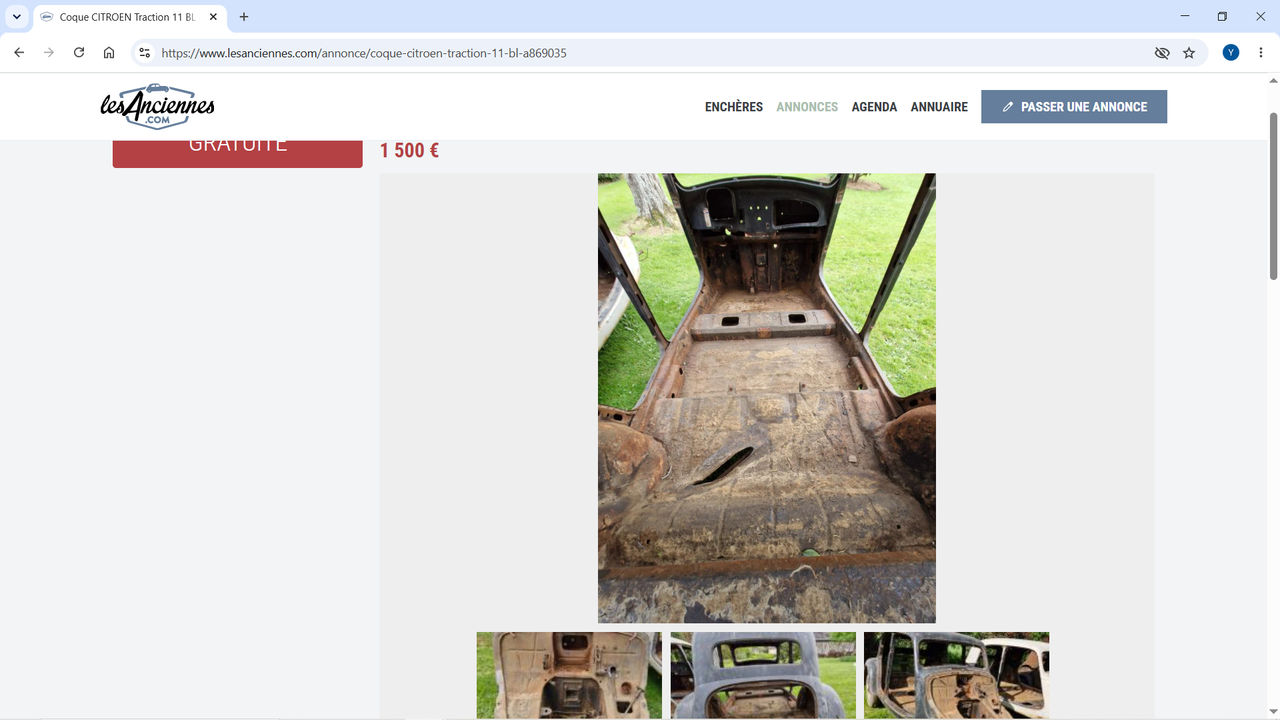1280x720 pixels.
Task: Expand the tab search dropdown
Action: [x=17, y=17]
